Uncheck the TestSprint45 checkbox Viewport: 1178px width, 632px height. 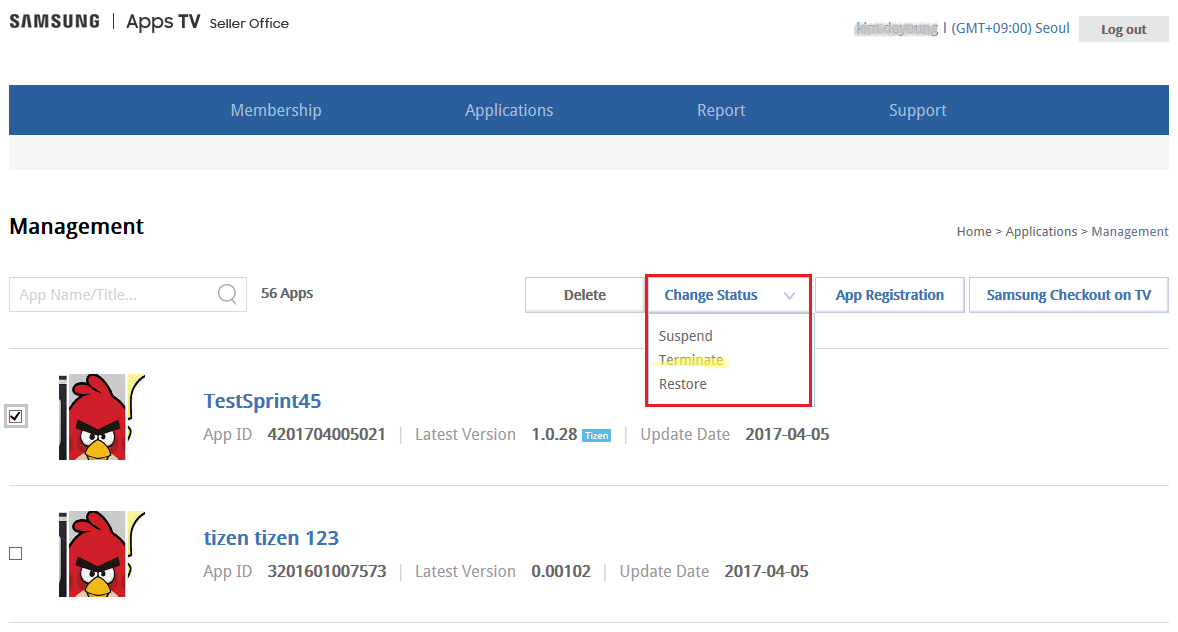16,416
